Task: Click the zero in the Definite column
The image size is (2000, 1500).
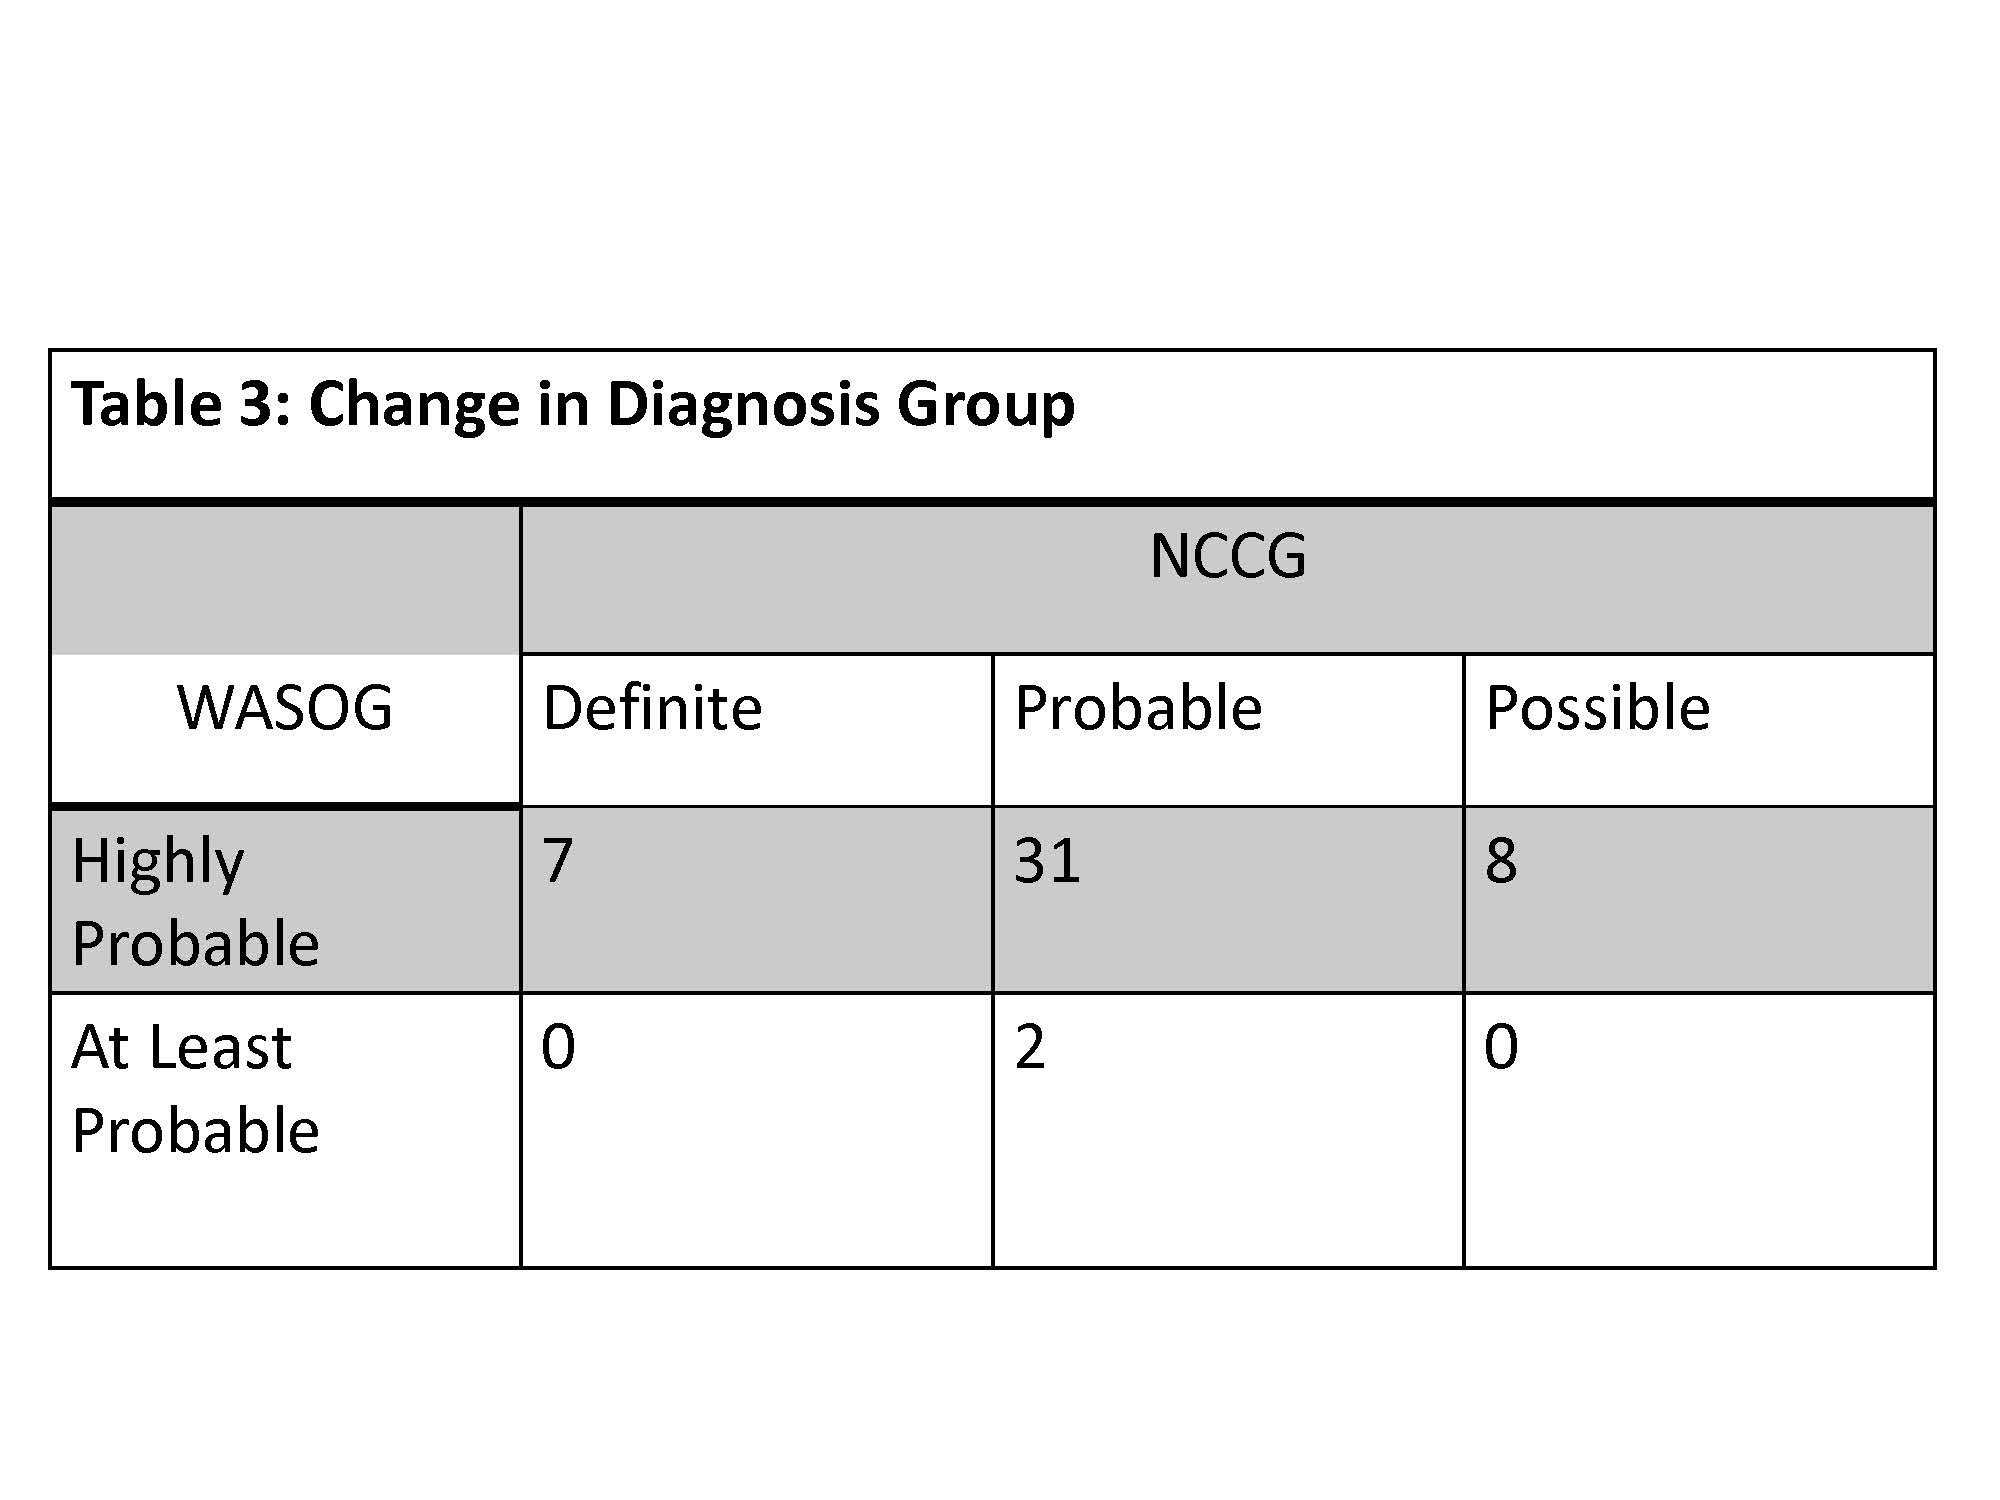Action: (558, 1047)
